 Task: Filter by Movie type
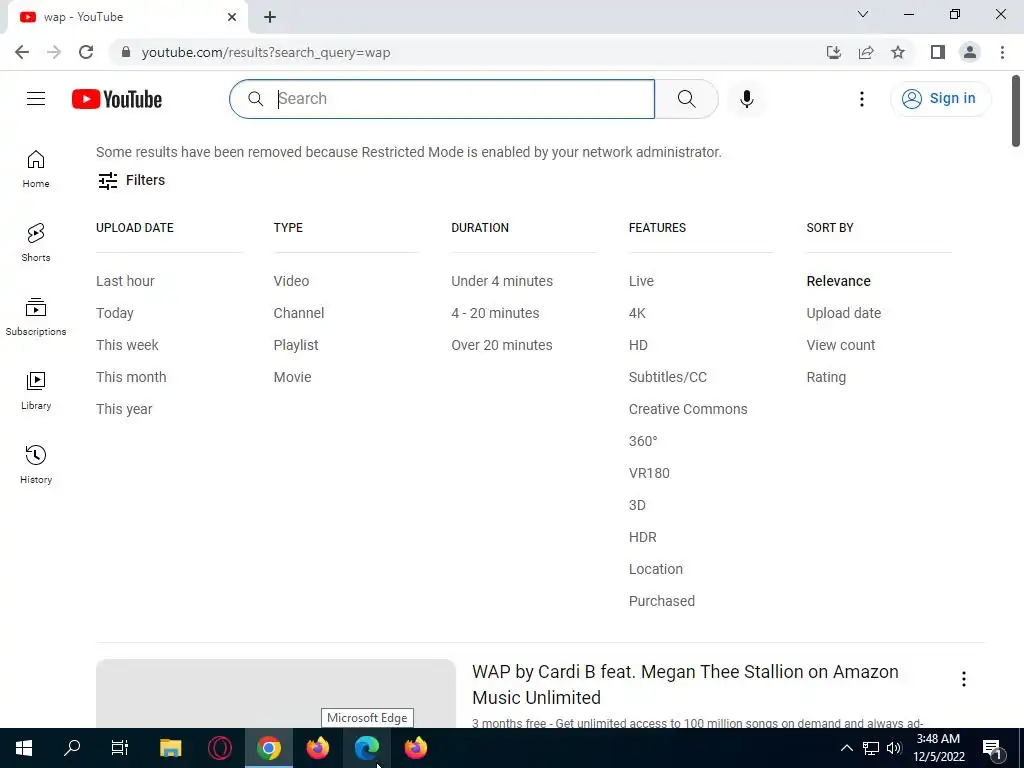point(293,377)
